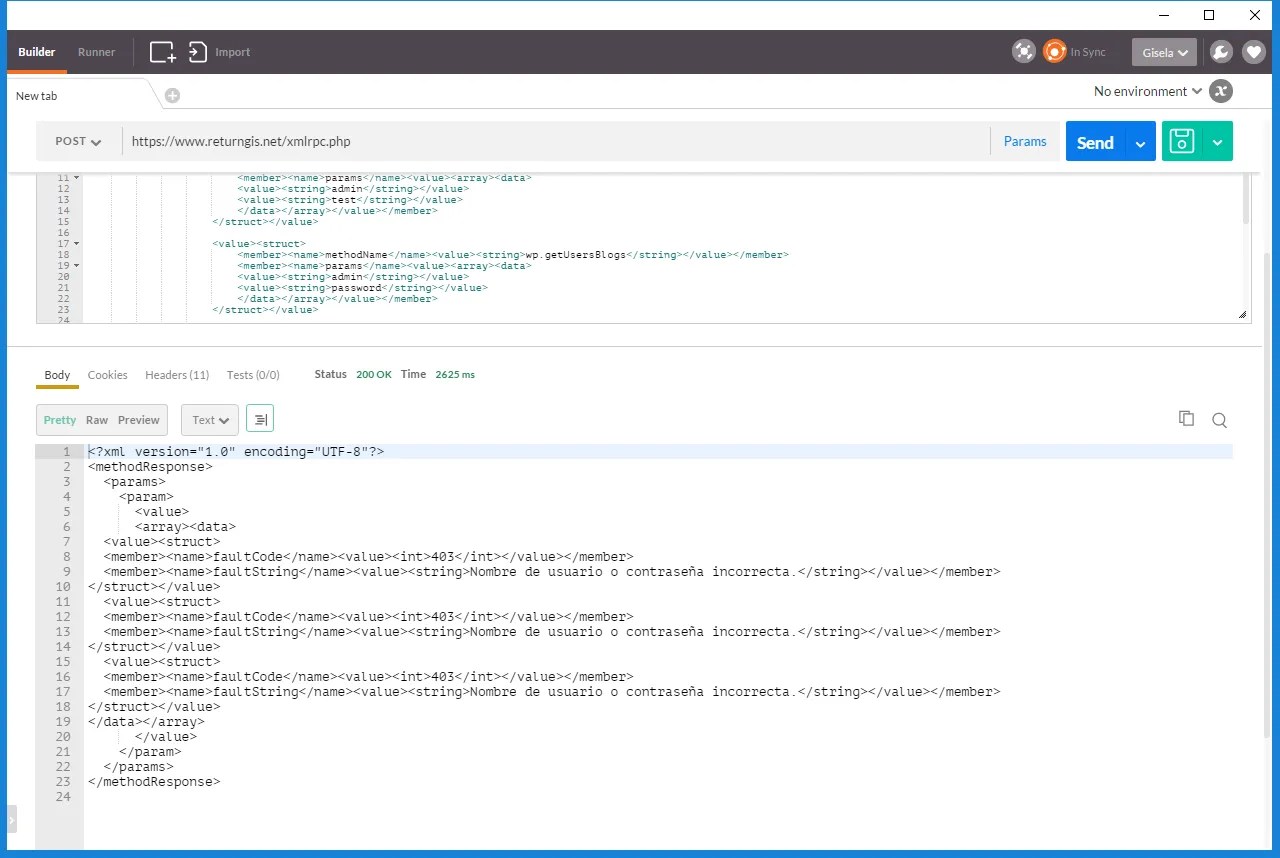Click the green save floppy icon
Screen dimensions: 1280x858
(x=1182, y=141)
